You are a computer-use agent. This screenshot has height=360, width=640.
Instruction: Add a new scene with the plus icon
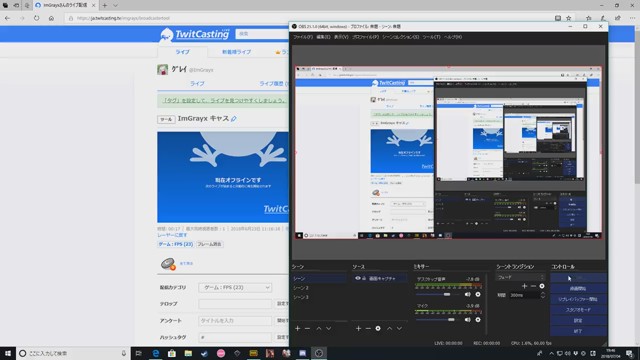click(298, 329)
